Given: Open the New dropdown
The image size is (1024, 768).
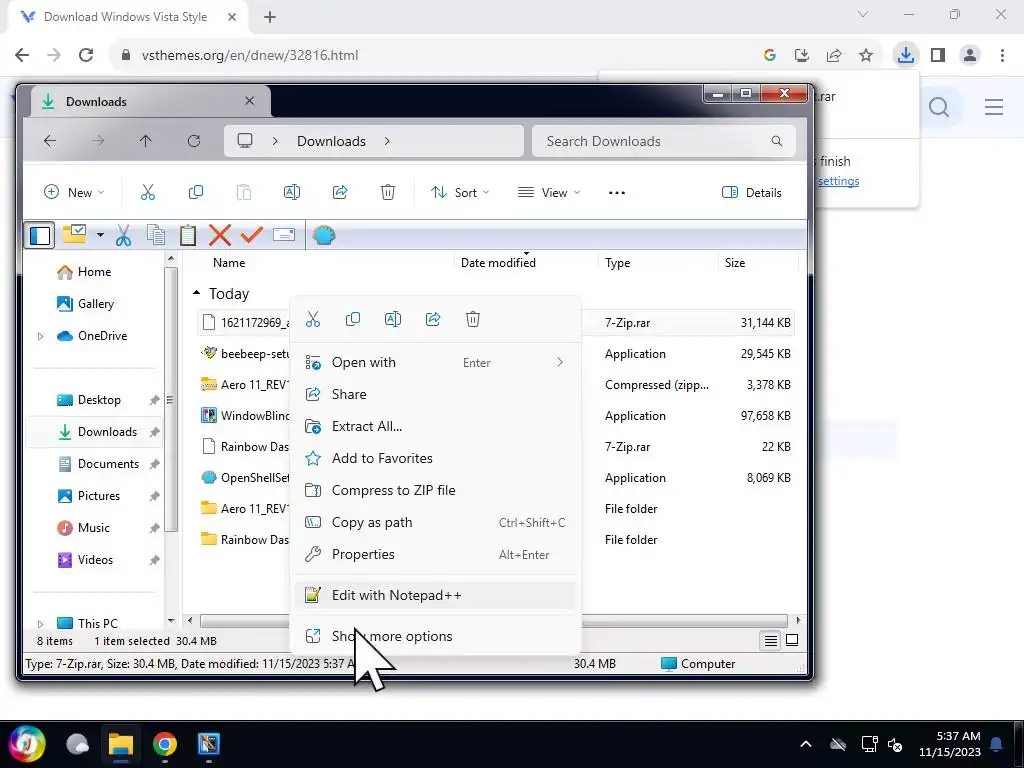Looking at the screenshot, I should pos(74,193).
